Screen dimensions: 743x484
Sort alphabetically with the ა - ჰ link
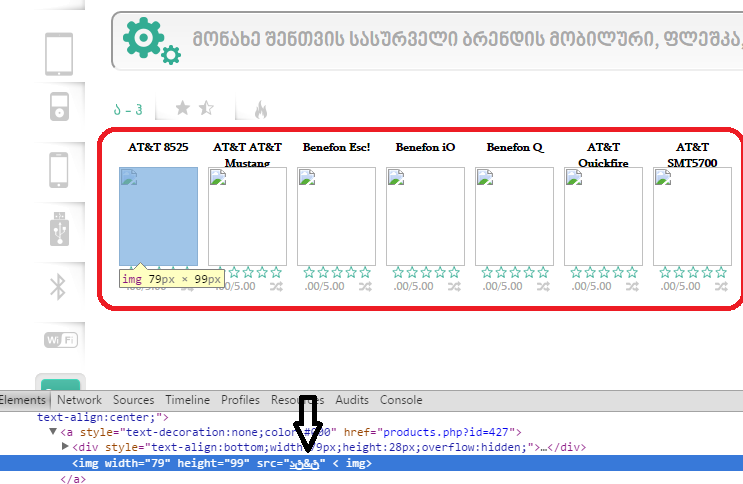point(128,110)
